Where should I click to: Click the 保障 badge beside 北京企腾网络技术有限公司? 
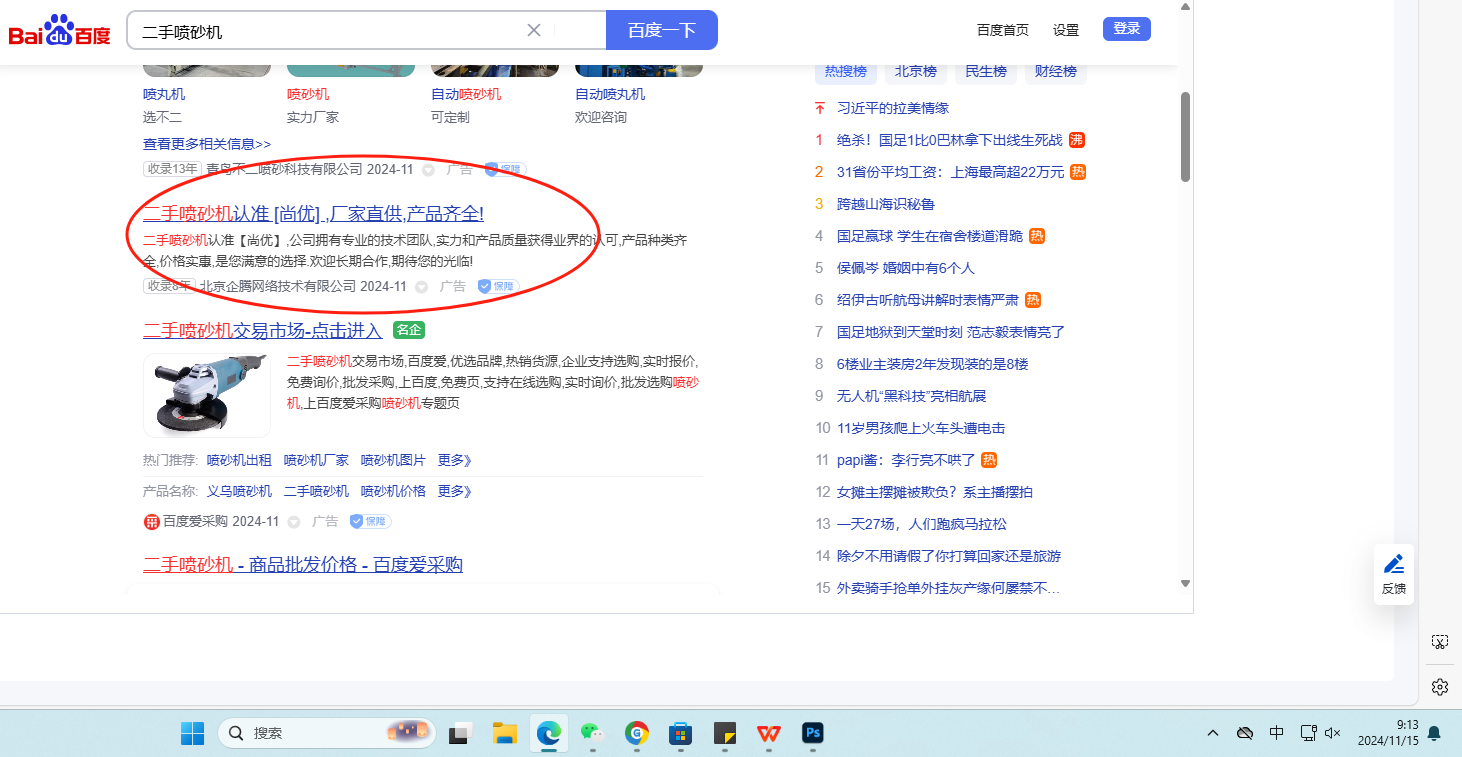498,286
